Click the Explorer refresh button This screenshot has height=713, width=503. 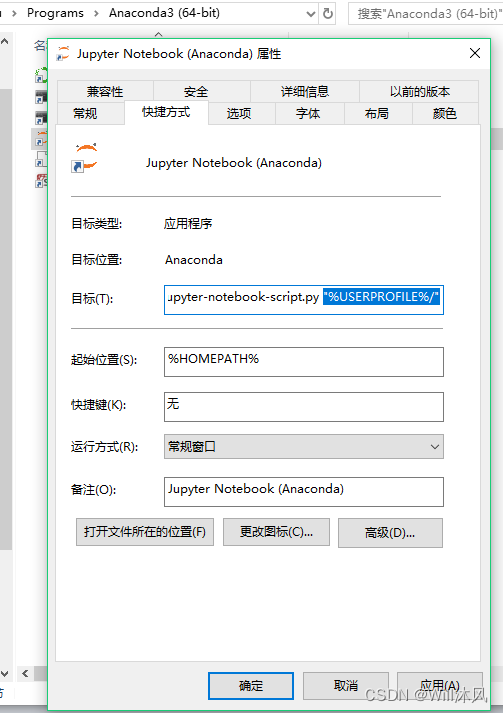(x=327, y=14)
